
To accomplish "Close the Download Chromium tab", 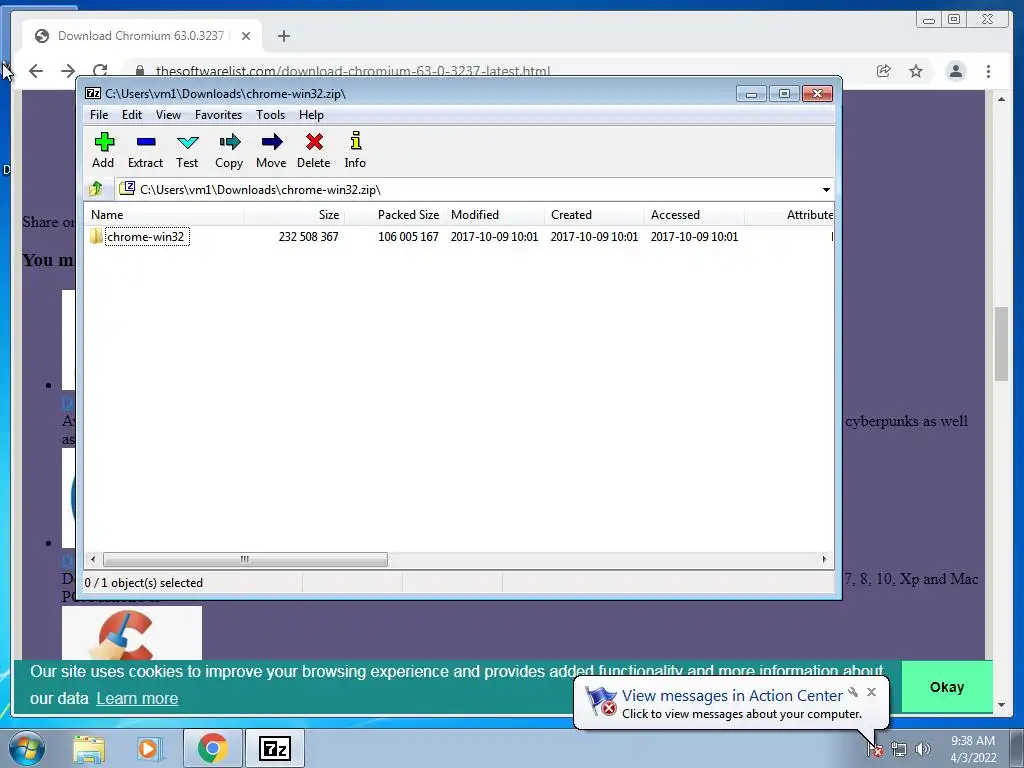I will 246,36.
